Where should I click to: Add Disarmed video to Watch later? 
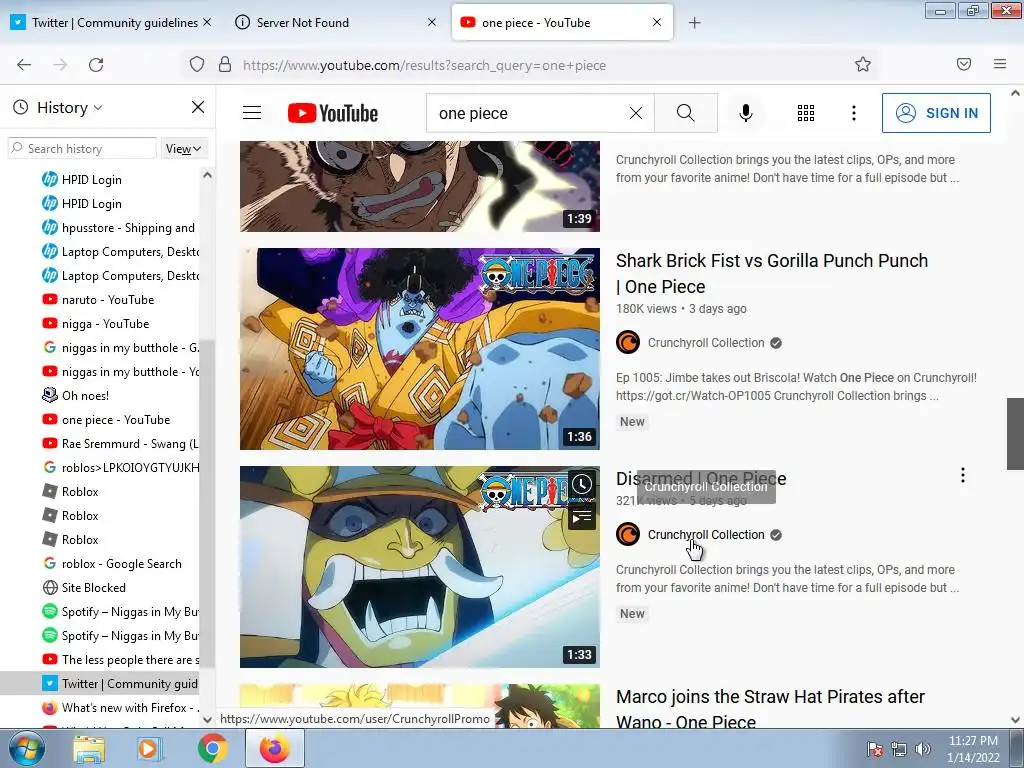[582, 484]
